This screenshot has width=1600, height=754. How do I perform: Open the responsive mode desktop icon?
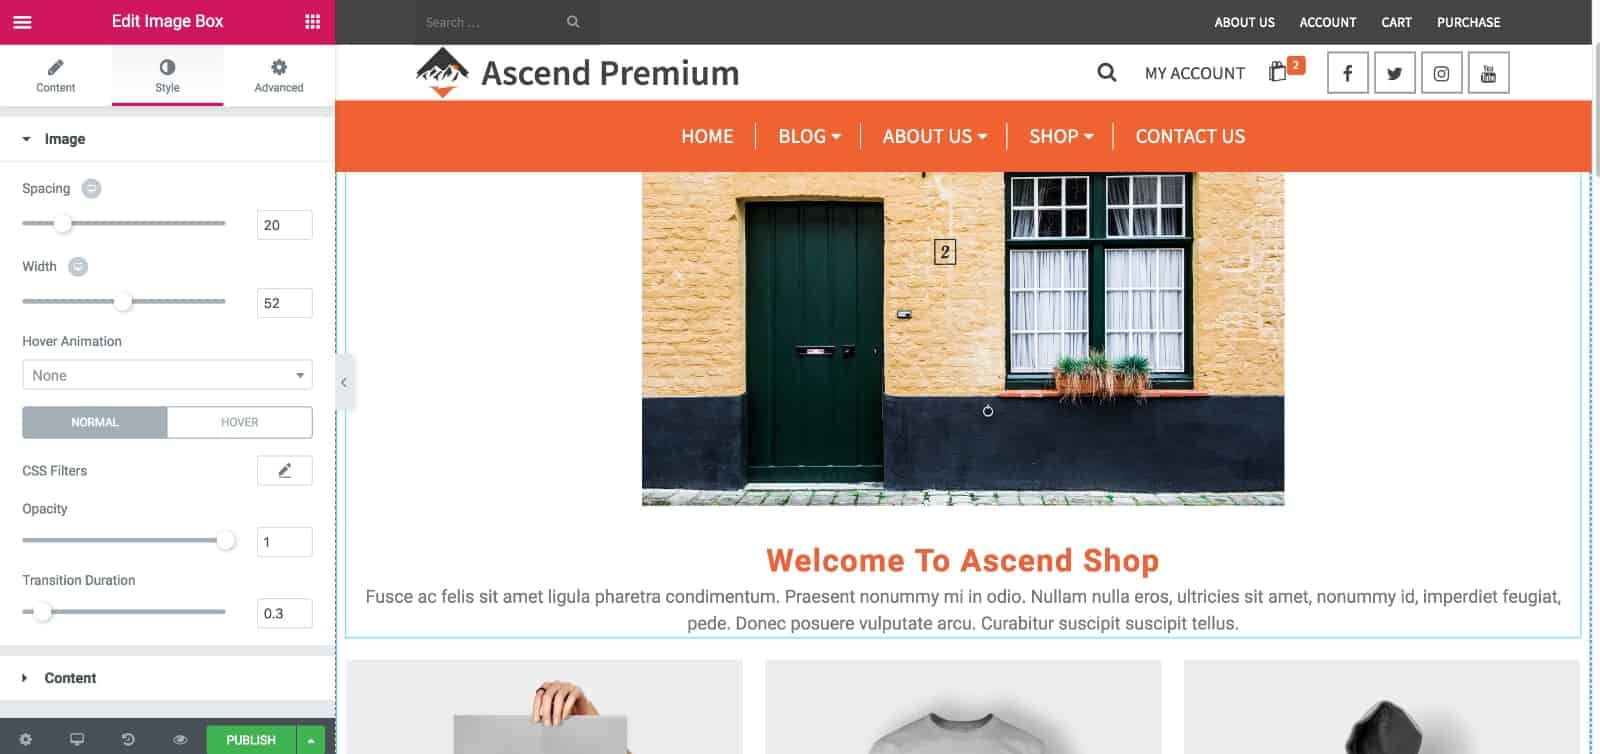coord(77,740)
